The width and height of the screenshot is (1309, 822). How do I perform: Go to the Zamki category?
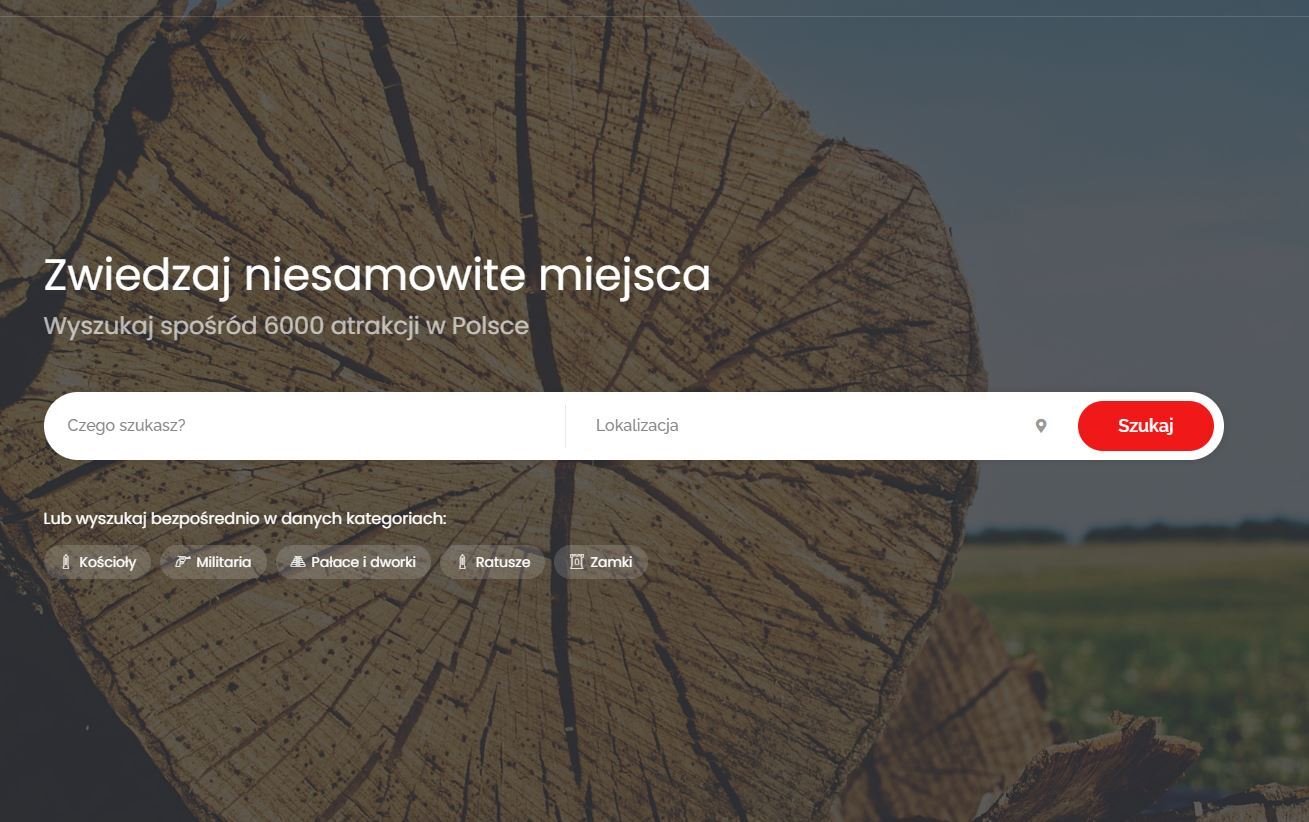(611, 562)
